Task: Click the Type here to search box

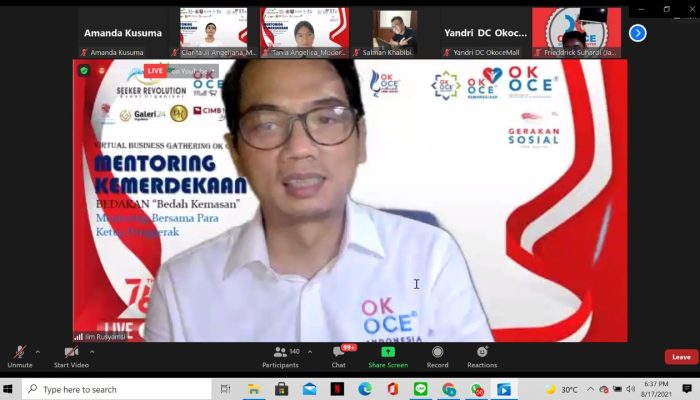Action: point(117,389)
